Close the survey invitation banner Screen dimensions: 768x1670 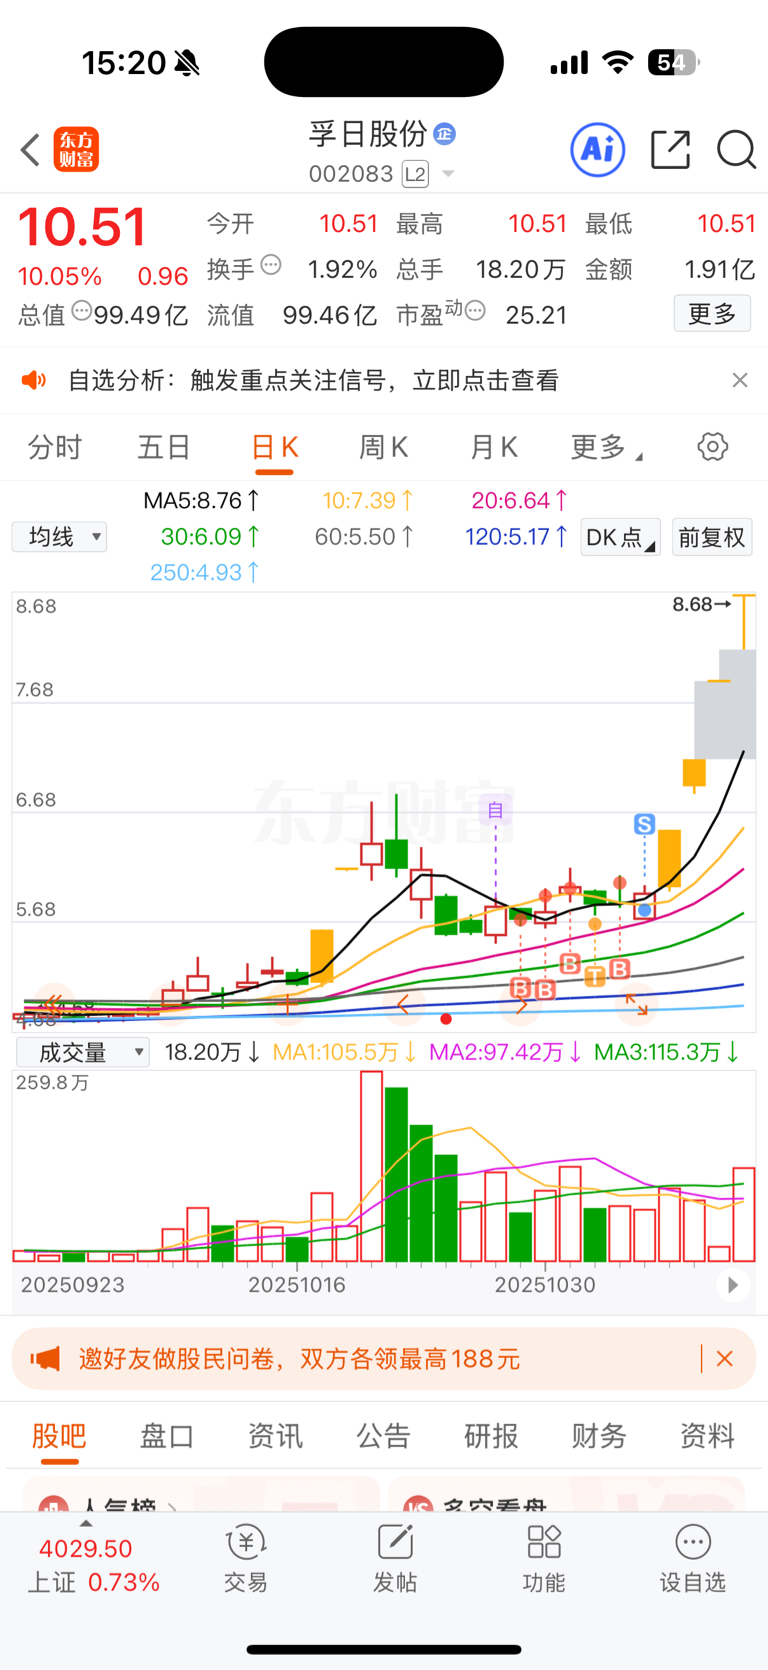click(x=725, y=1359)
